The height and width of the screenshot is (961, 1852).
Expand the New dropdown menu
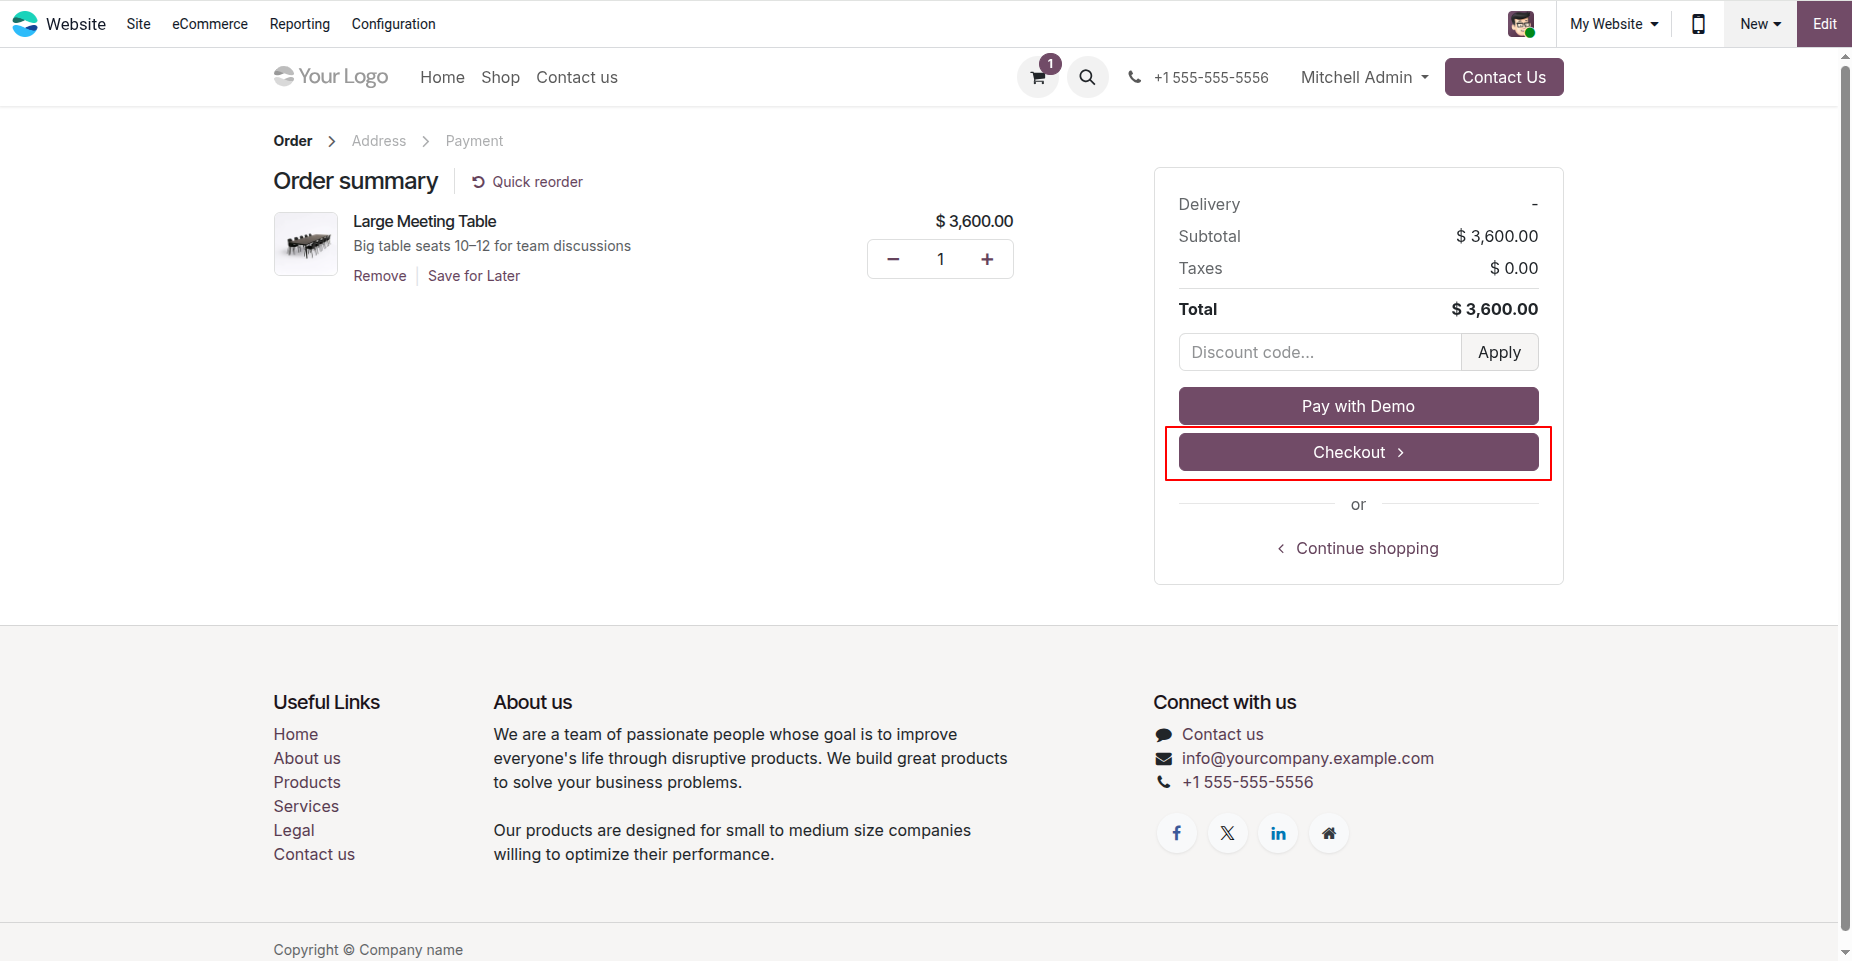click(1759, 23)
